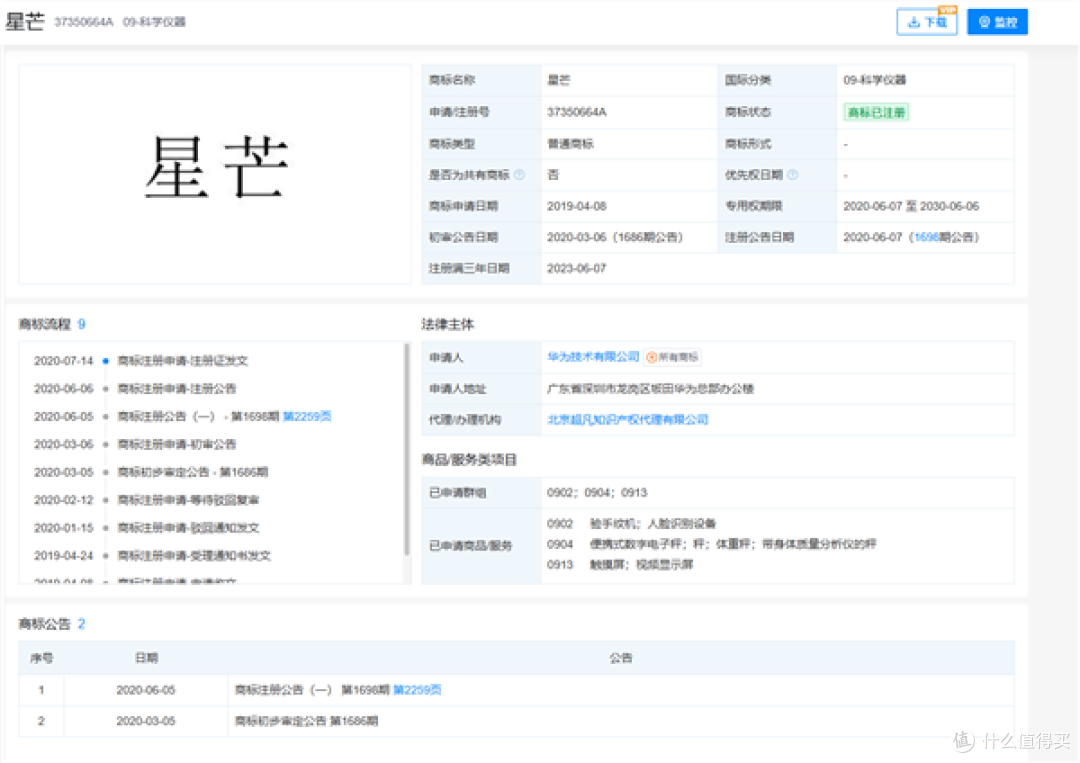The image size is (1080, 763).
Task: Click the 公告 column header
Action: [x=621, y=658]
